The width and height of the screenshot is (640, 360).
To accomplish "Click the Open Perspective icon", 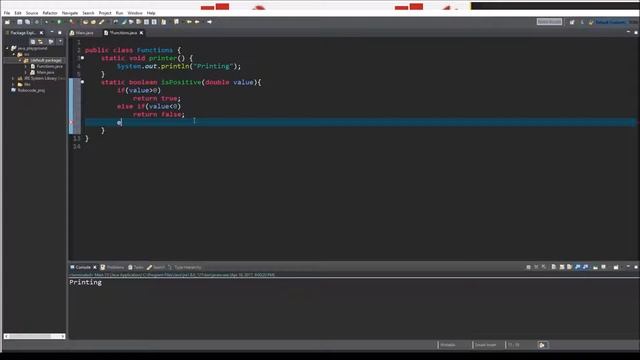I will point(572,22).
